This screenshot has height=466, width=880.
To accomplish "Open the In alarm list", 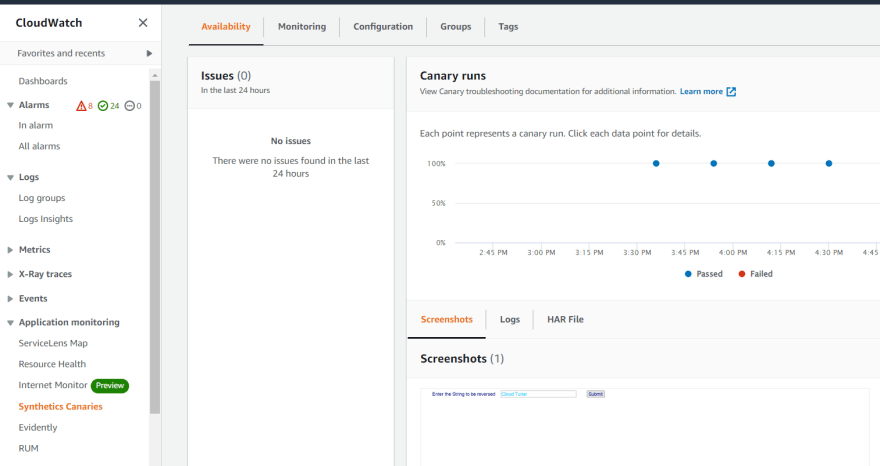I will (35, 125).
